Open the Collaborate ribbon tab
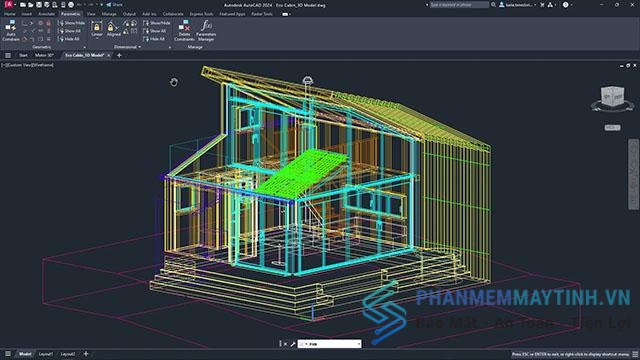This screenshot has height=360, width=640. pyautogui.click(x=173, y=14)
